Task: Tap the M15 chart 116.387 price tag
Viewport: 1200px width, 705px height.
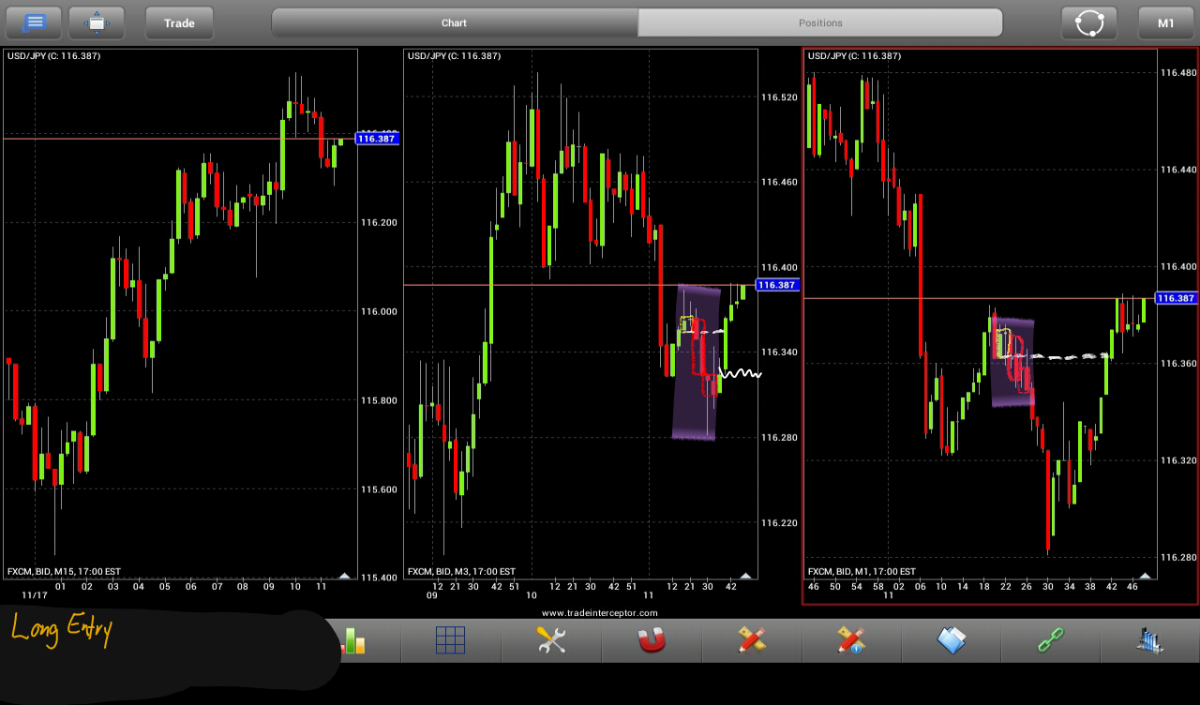Action: click(377, 138)
